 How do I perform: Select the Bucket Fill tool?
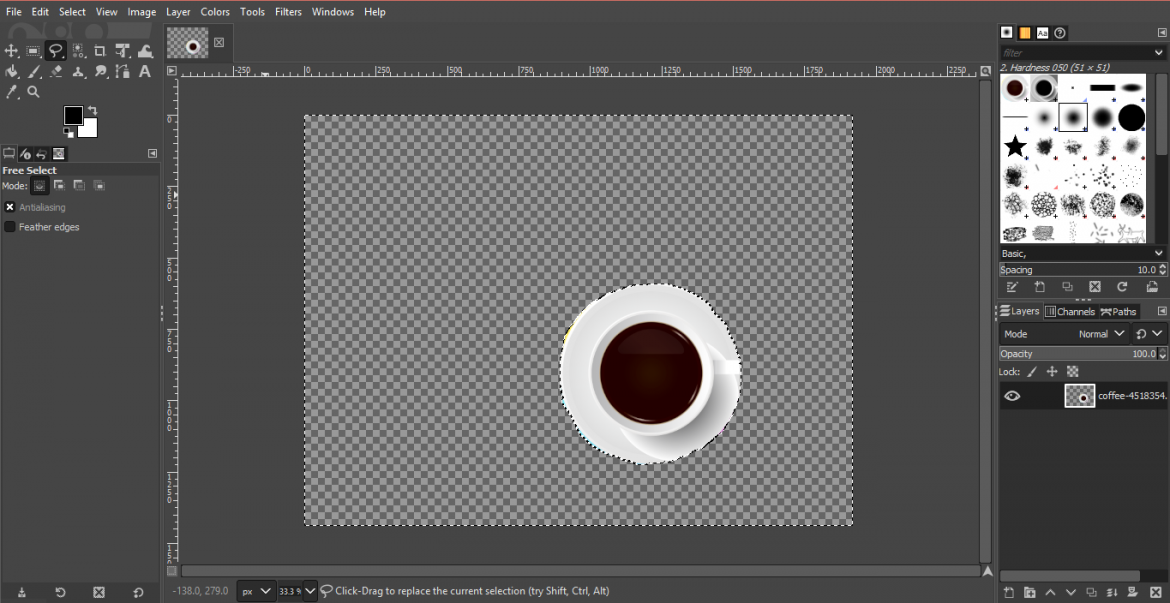tap(12, 71)
